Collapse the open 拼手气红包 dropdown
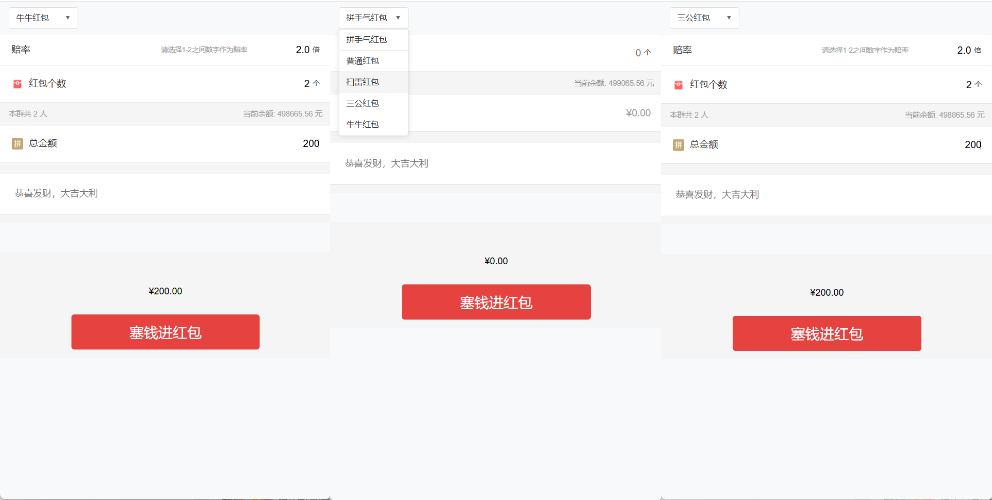Viewport: 992px width, 500px height. (374, 18)
